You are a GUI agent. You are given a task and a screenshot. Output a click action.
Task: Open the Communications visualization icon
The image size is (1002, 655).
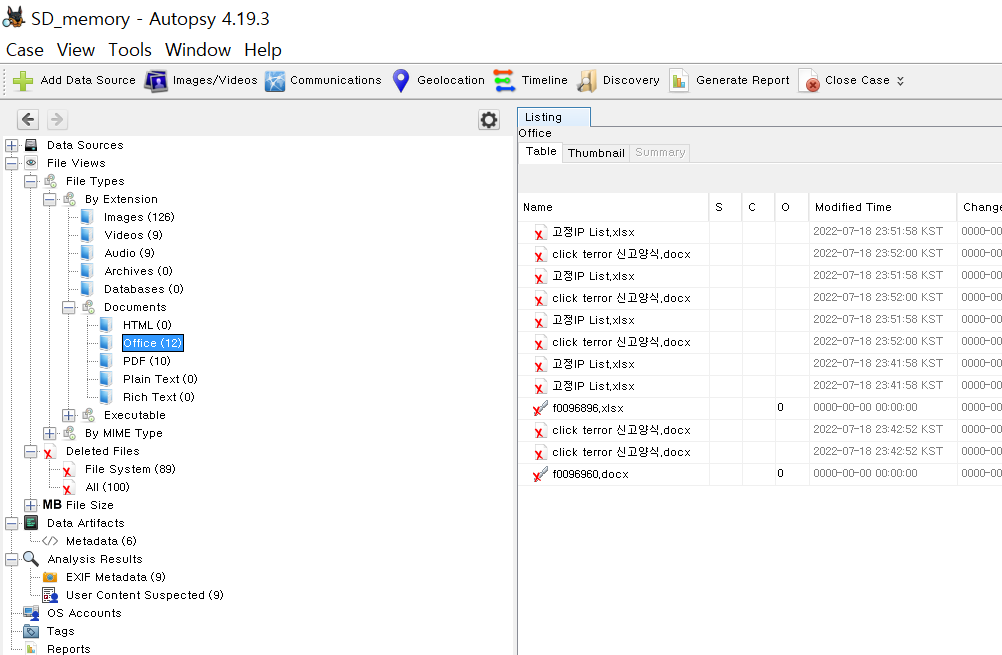coord(275,81)
